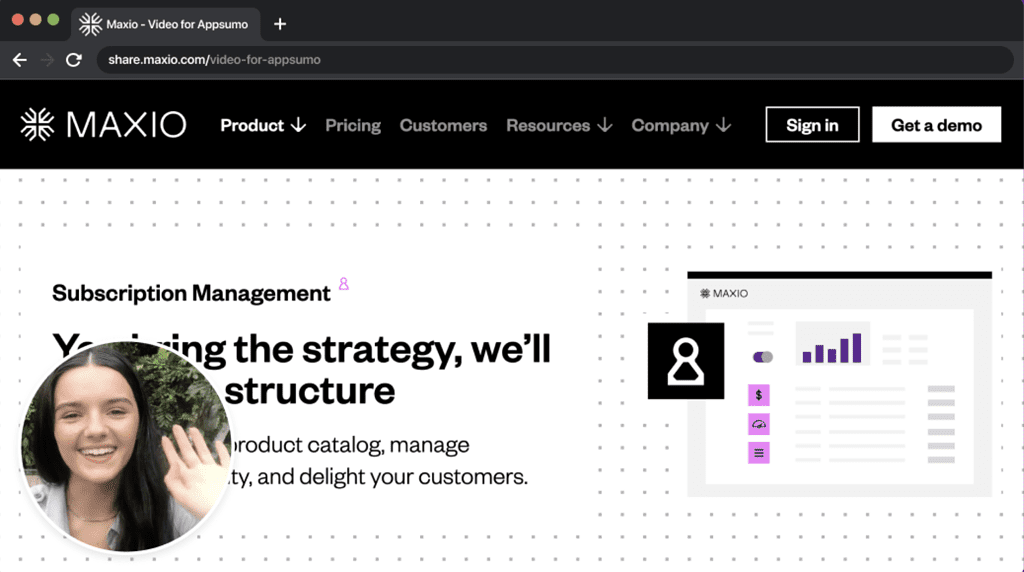This screenshot has width=1024, height=572.
Task: Go to Customers in the nav bar
Action: [443, 126]
